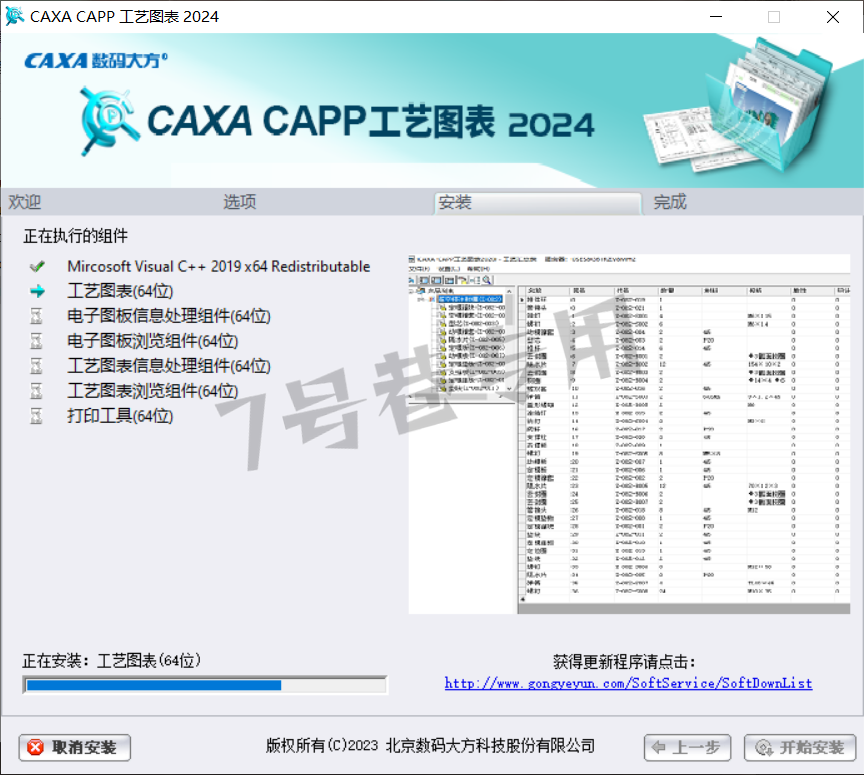
Task: Click the 正在安装: 工艺图表(64位) status text
Action: tap(112, 660)
